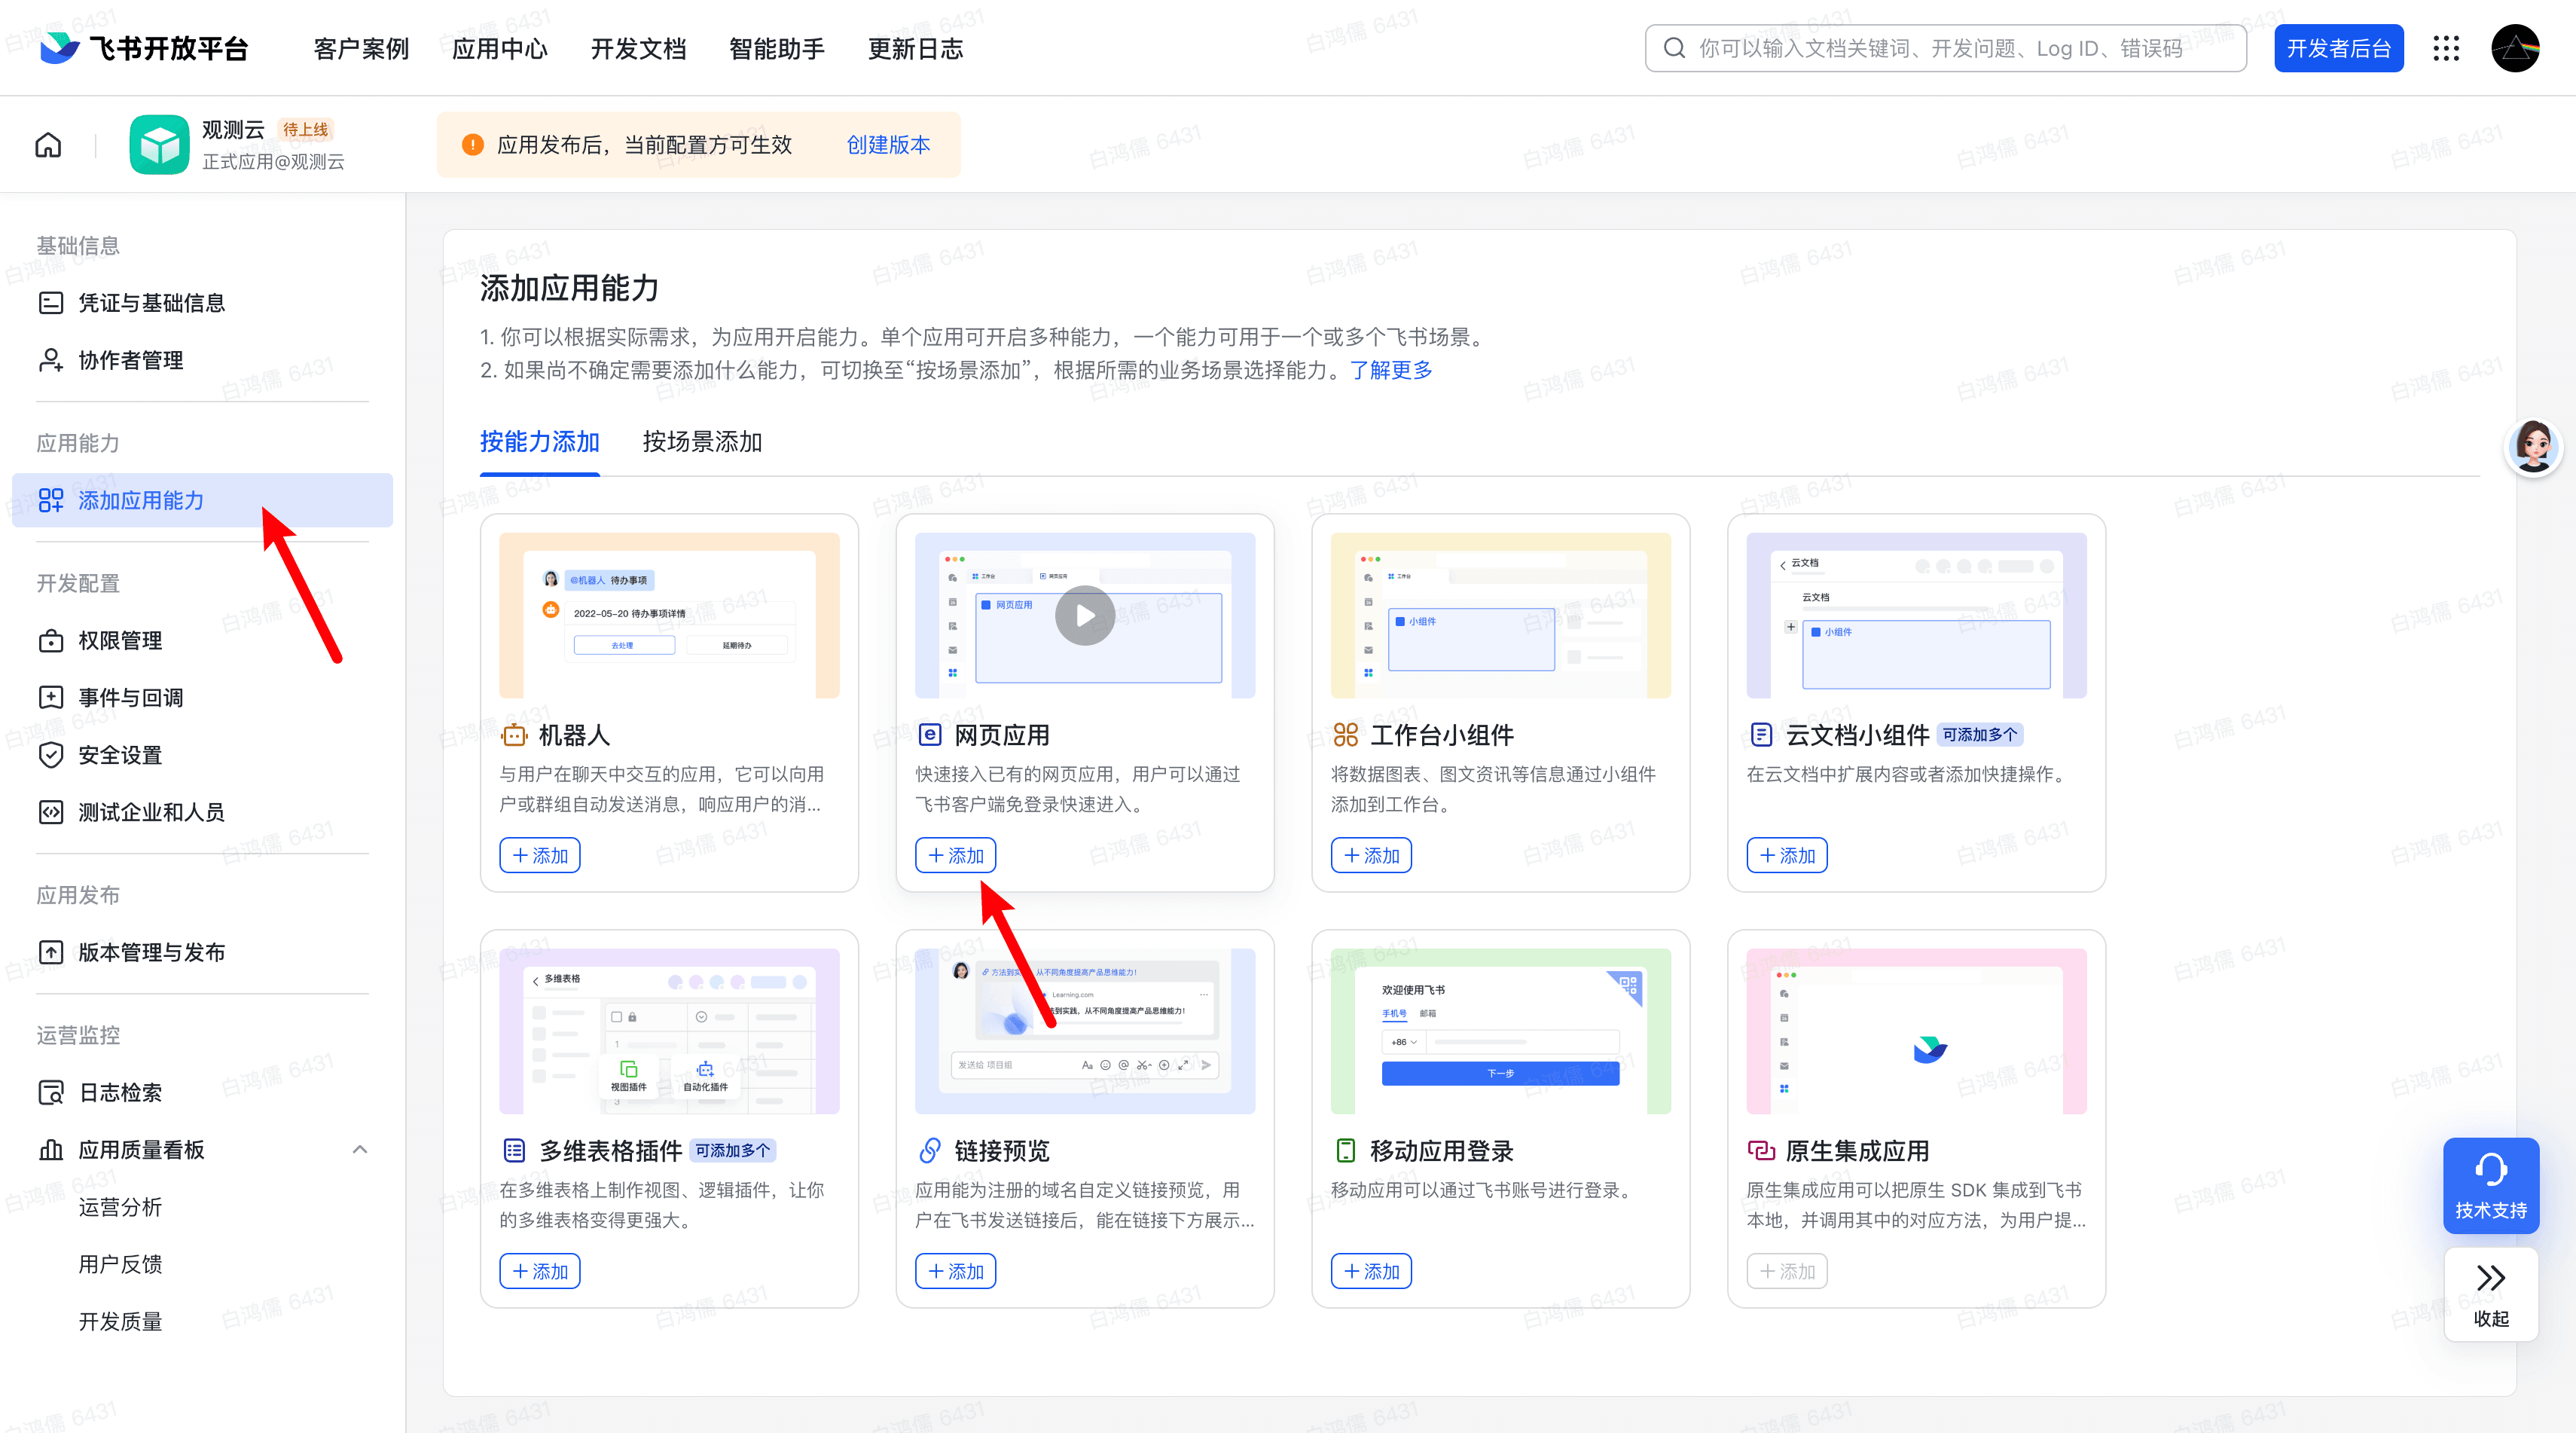Screen dimensions: 2576x1433
Task: Open 运营分析 in the sidebar
Action: pos(121,1207)
